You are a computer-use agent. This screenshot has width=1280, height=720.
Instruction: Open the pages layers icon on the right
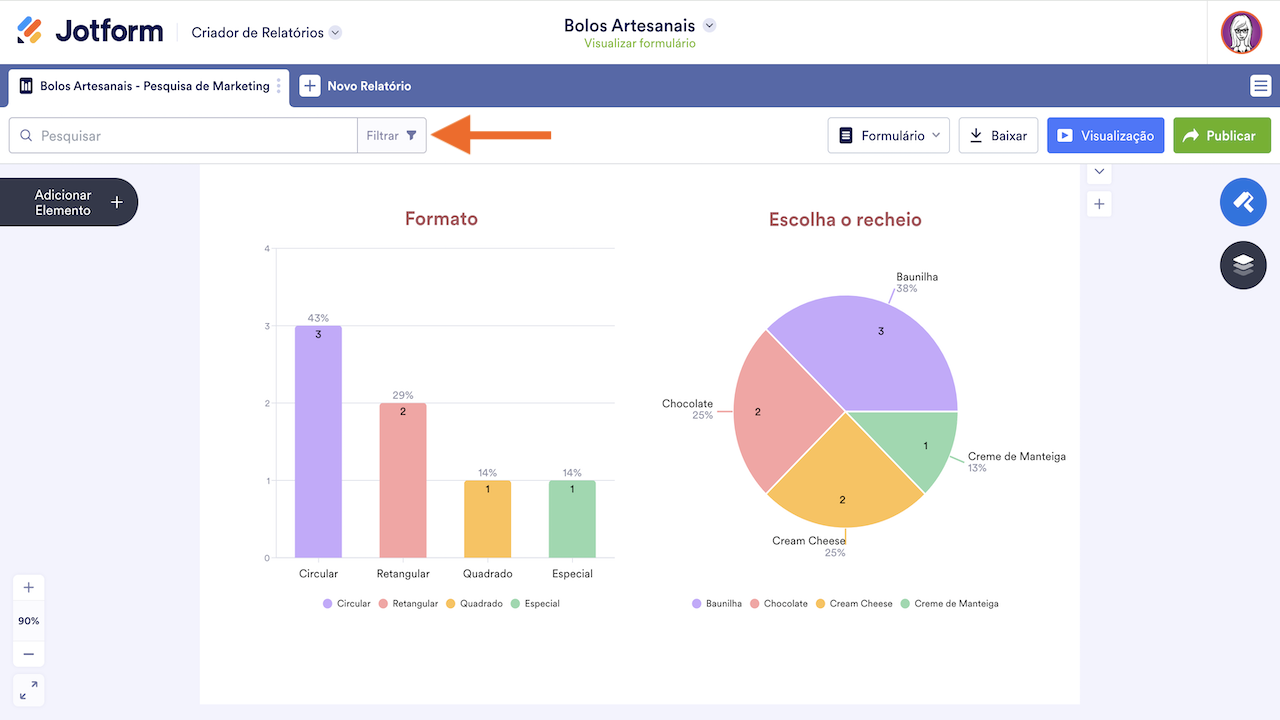point(1243,265)
